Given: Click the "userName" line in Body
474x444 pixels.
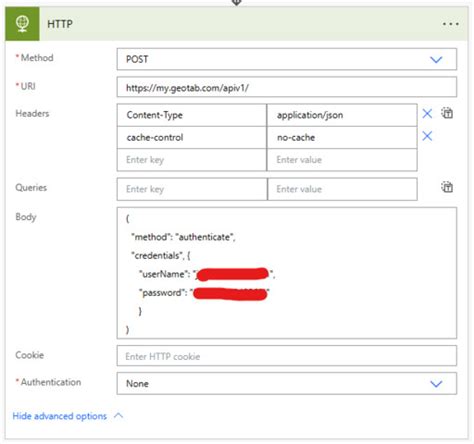Looking at the screenshot, I should 207,274.
